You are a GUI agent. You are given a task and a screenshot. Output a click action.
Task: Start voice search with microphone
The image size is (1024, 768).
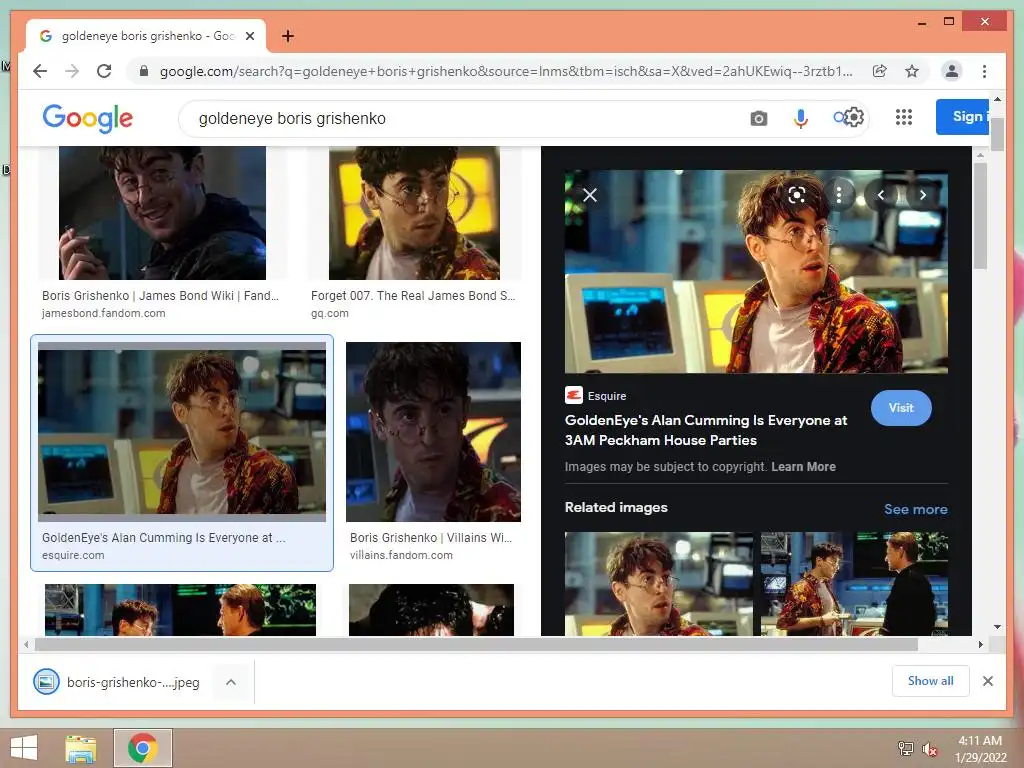tap(801, 118)
